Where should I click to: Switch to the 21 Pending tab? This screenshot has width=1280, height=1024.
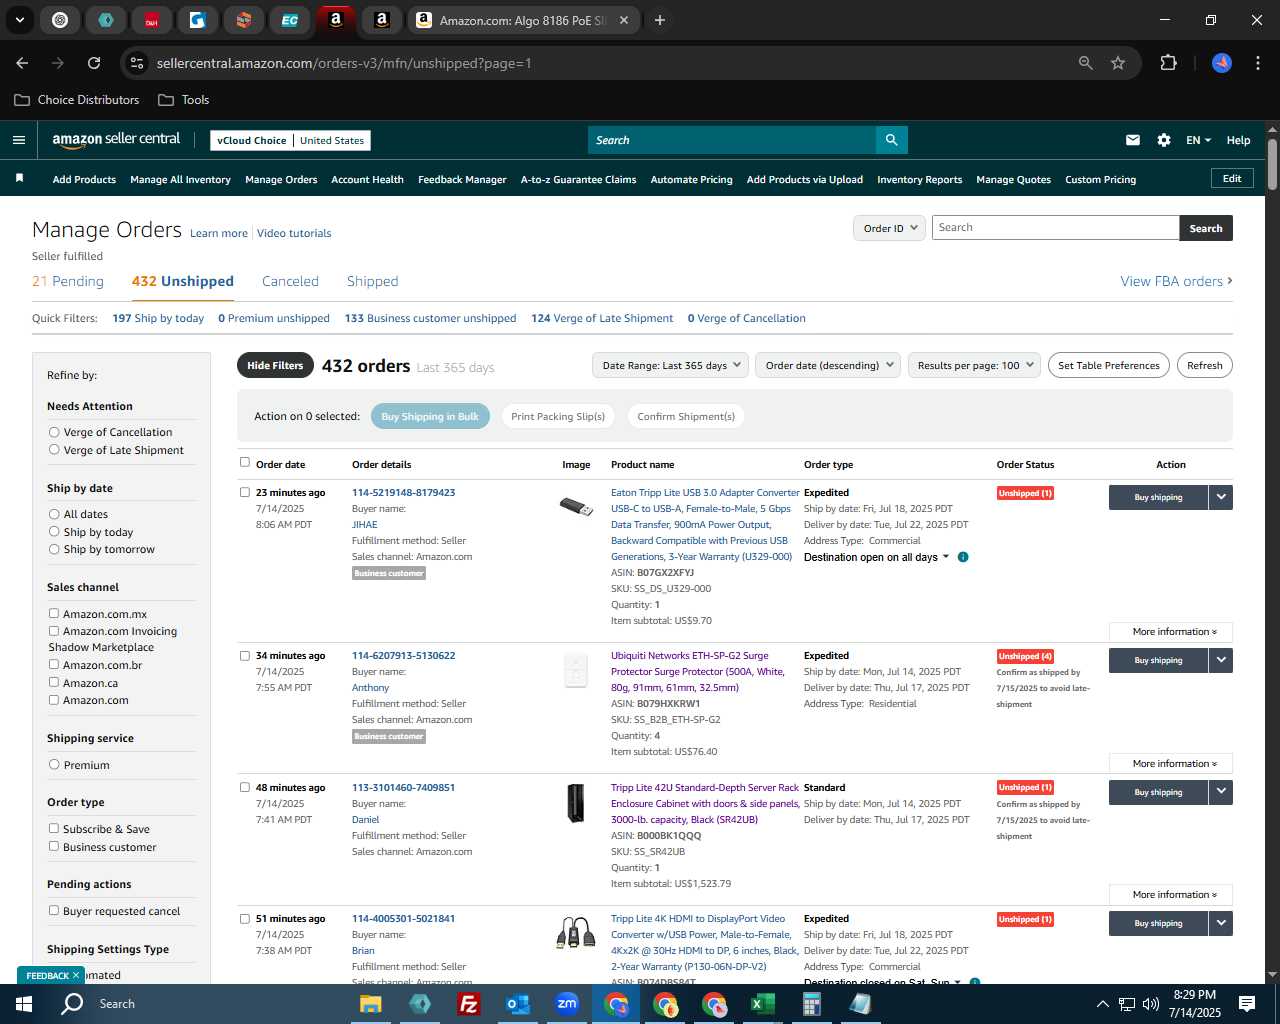pyautogui.click(x=68, y=281)
